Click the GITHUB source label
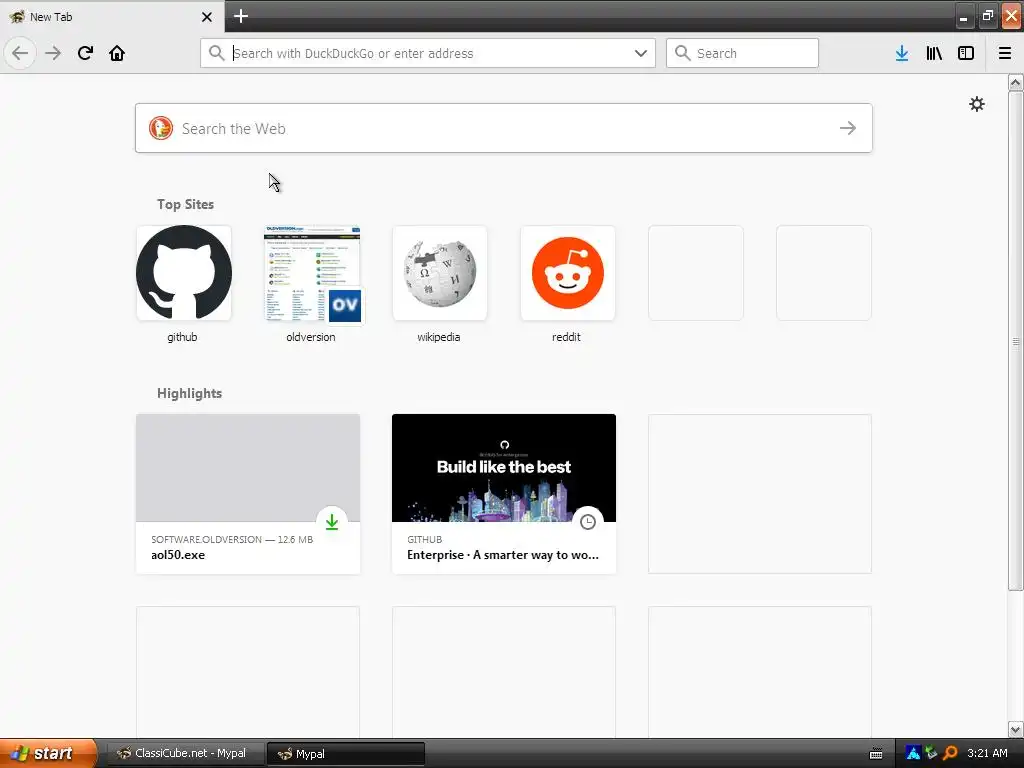Image resolution: width=1024 pixels, height=768 pixels. [424, 539]
